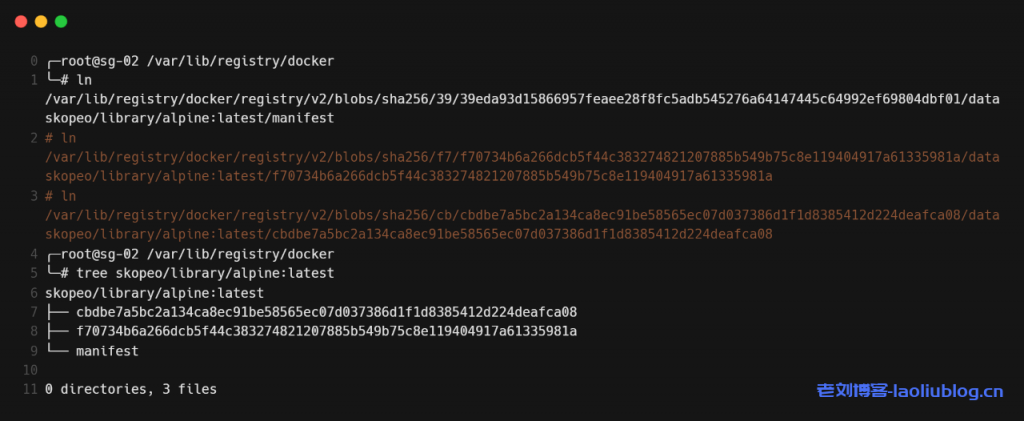Click the first root@sg-02 prompt line

point(190,61)
